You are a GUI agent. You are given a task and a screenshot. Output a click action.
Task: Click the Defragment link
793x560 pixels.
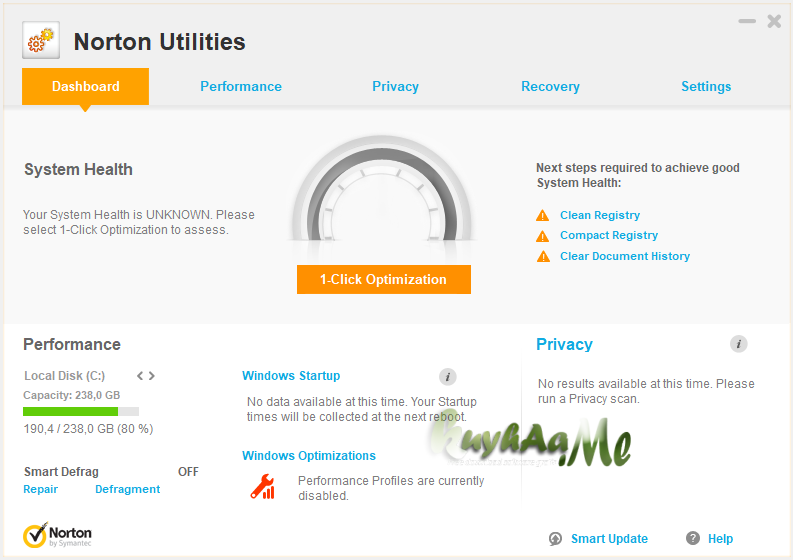coord(127,489)
